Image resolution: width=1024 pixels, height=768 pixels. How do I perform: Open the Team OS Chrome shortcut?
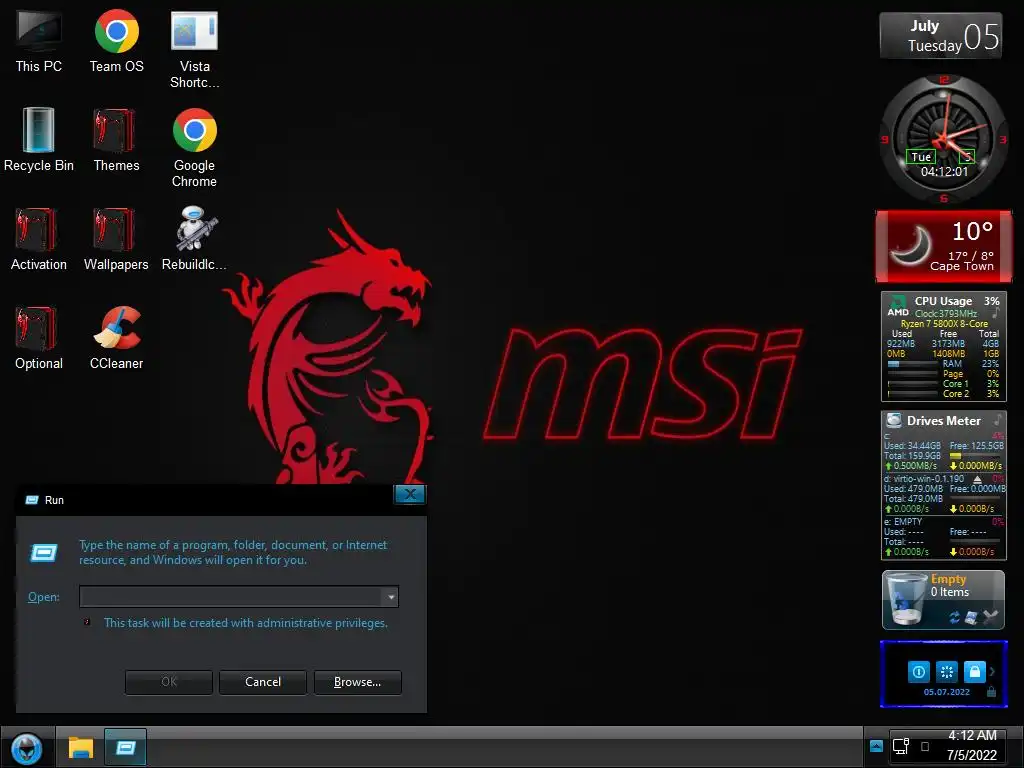coord(116,40)
